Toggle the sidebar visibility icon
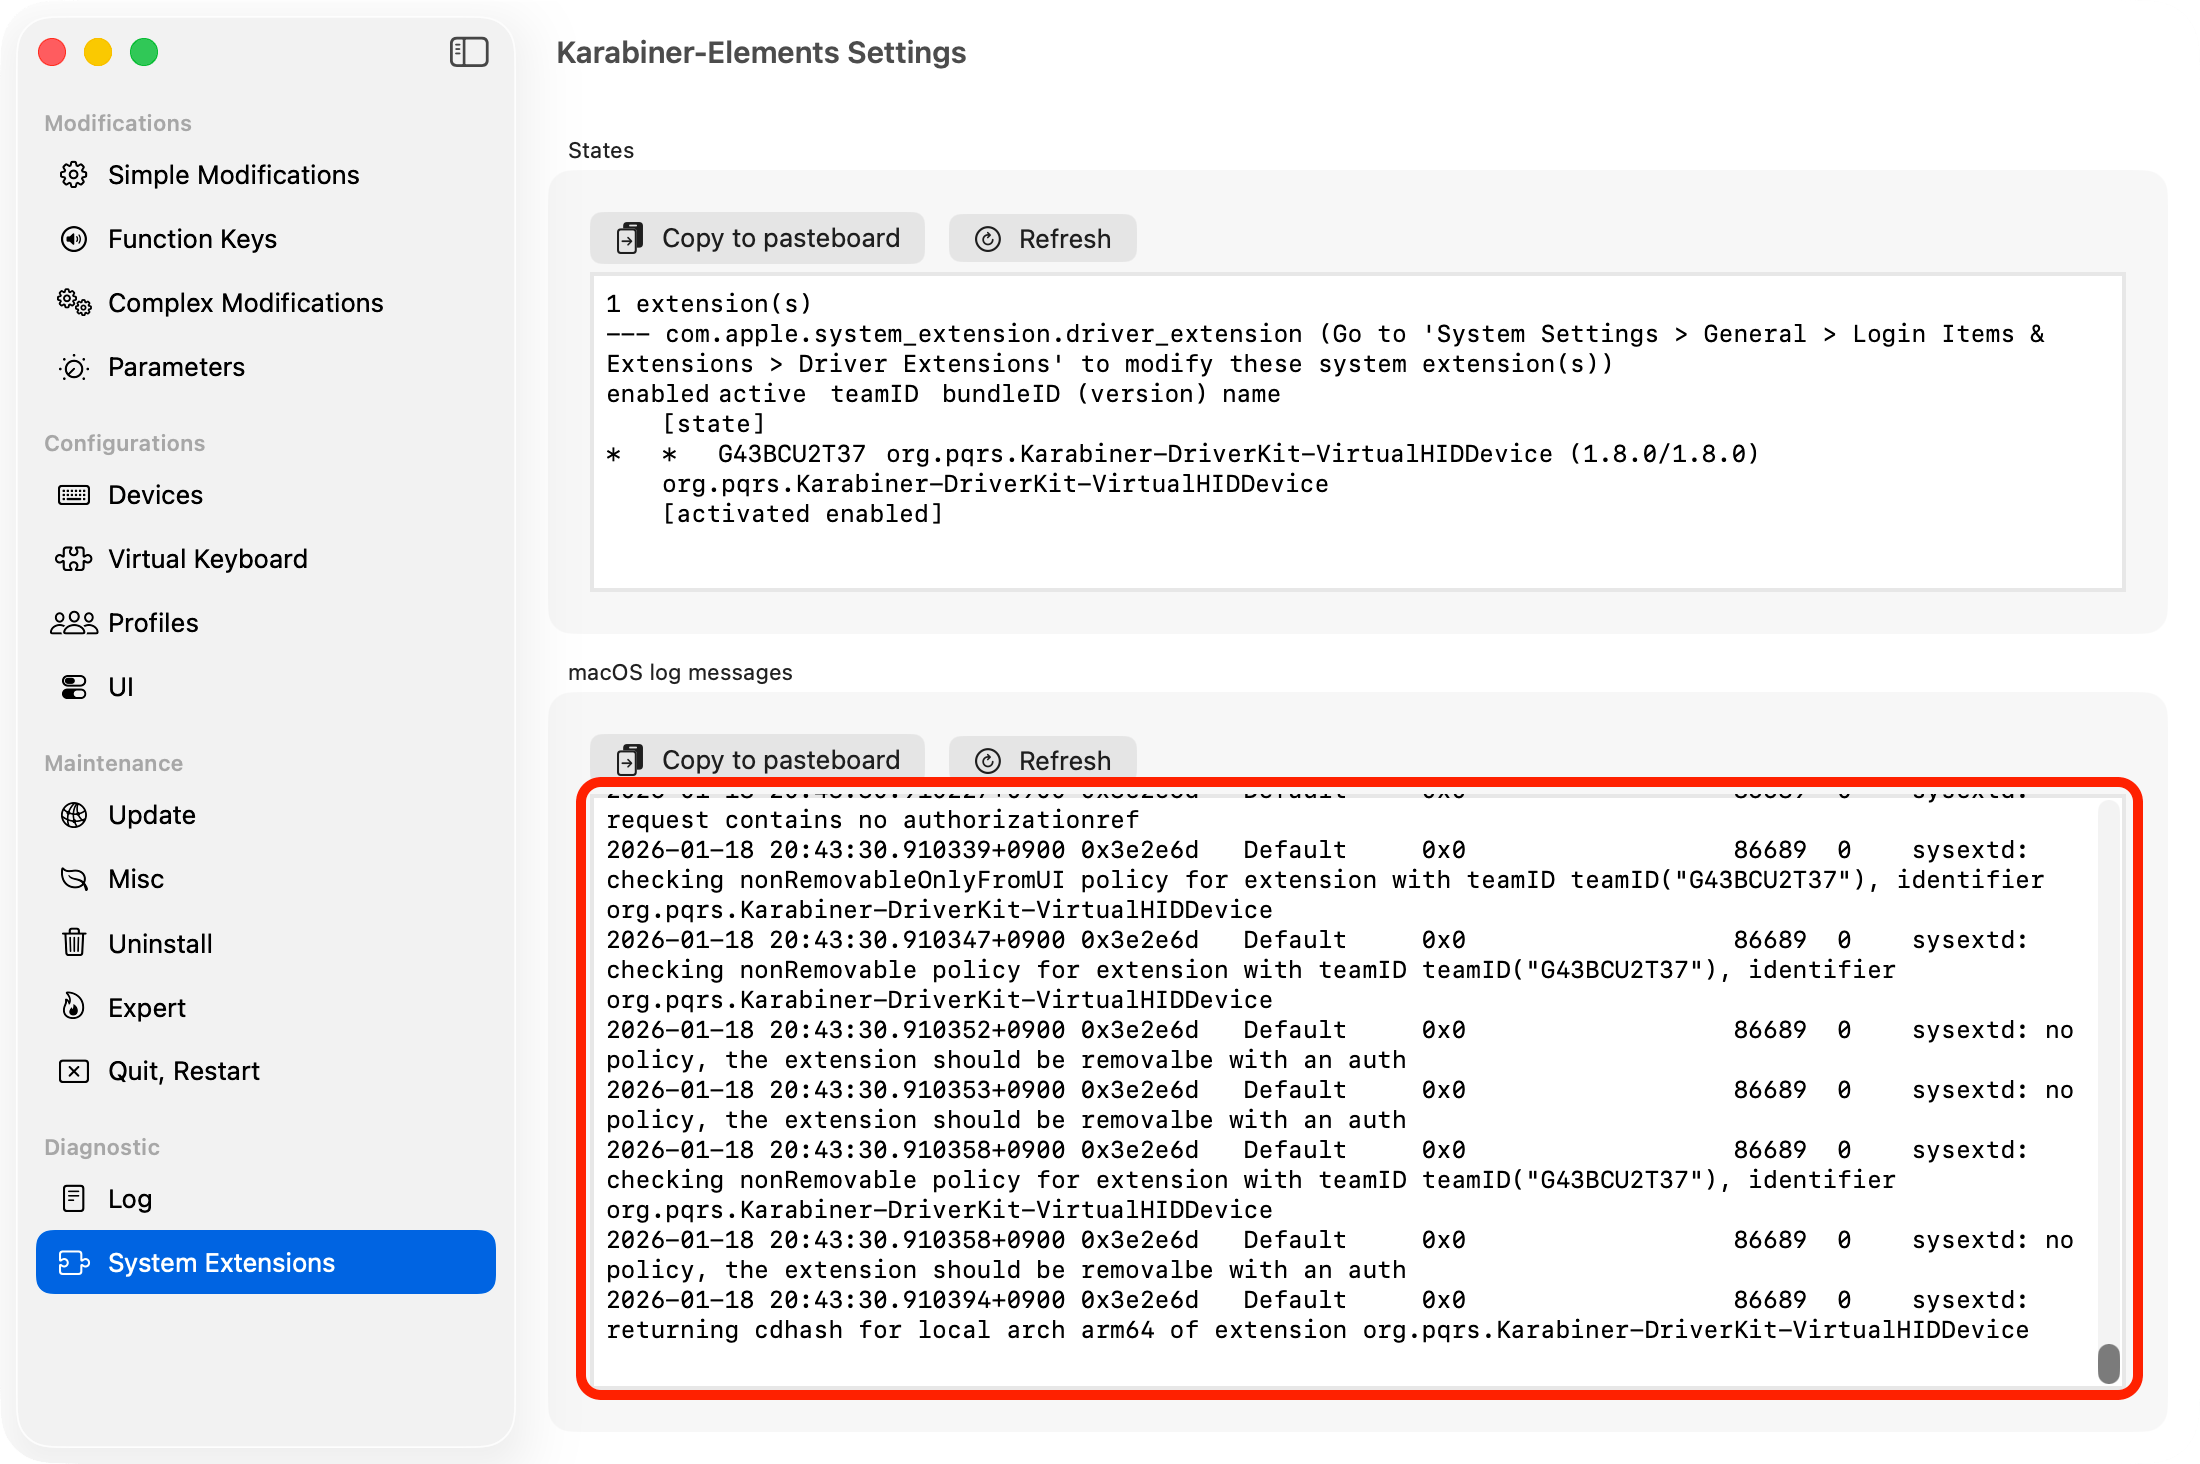 (x=468, y=52)
